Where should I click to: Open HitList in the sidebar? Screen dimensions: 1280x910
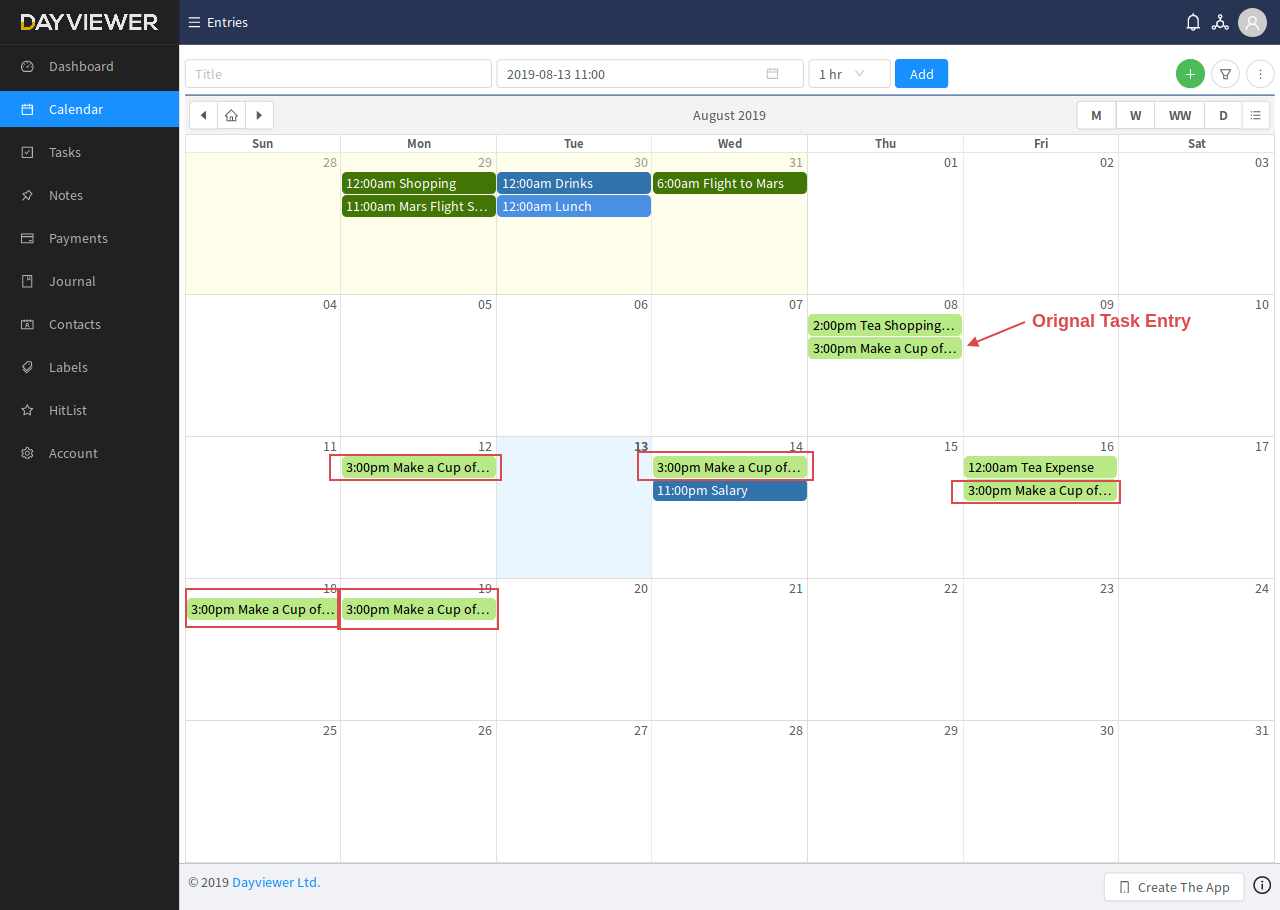[x=89, y=410]
